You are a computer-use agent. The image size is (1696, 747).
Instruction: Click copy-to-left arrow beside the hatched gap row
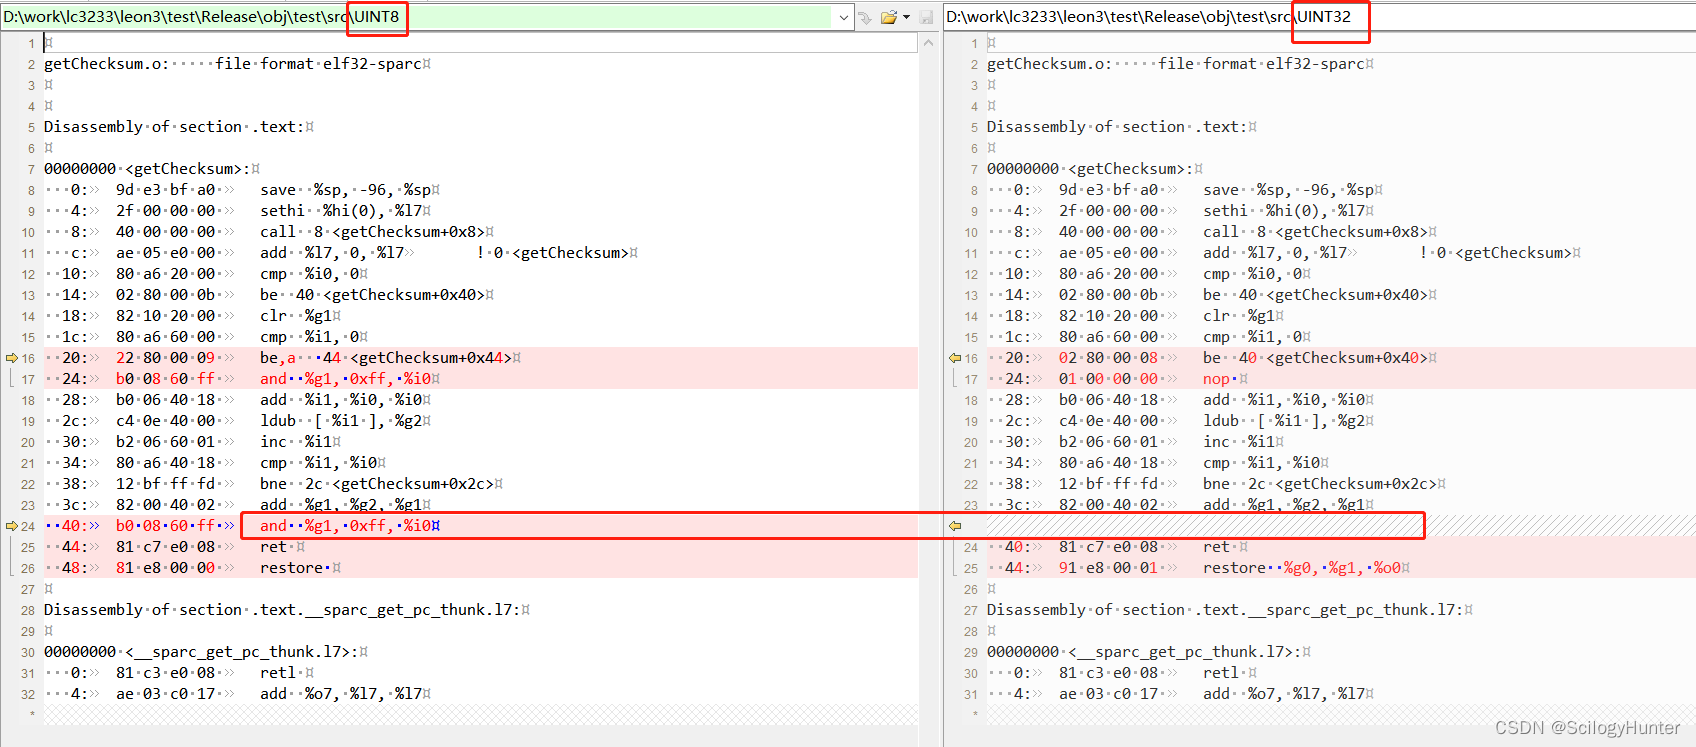tap(955, 526)
